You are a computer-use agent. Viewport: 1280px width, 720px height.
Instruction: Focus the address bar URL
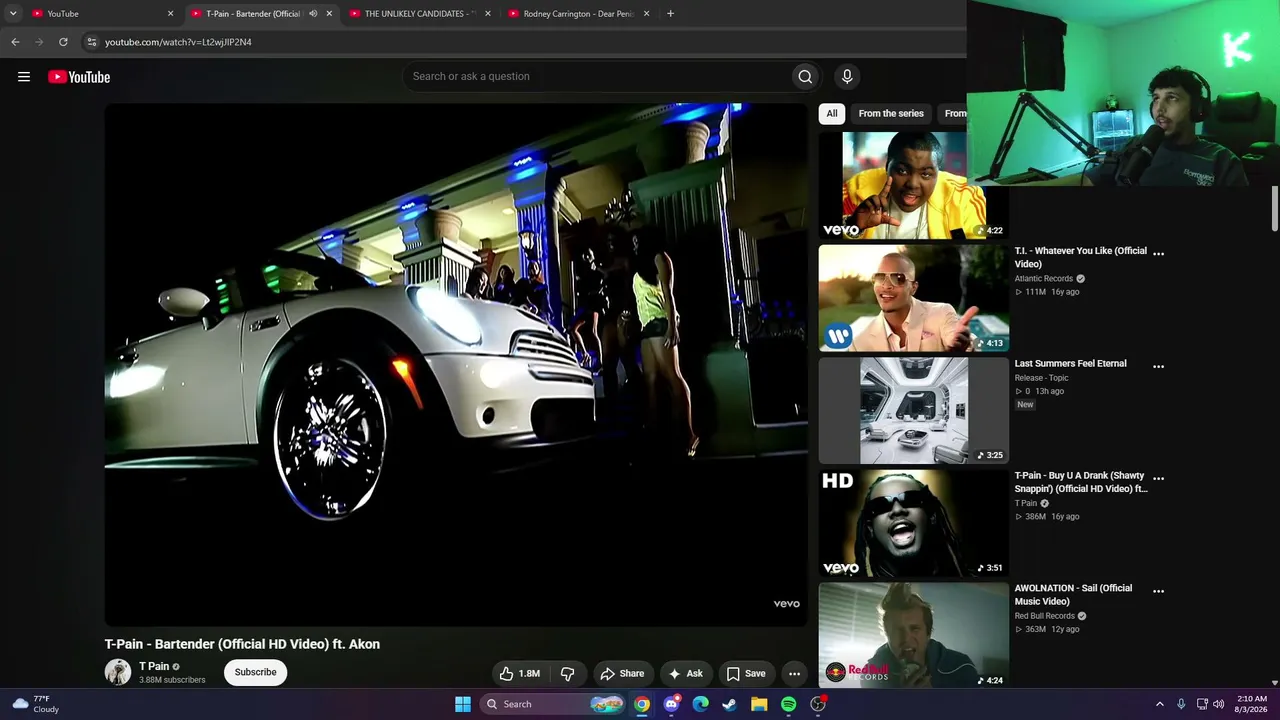tap(178, 42)
